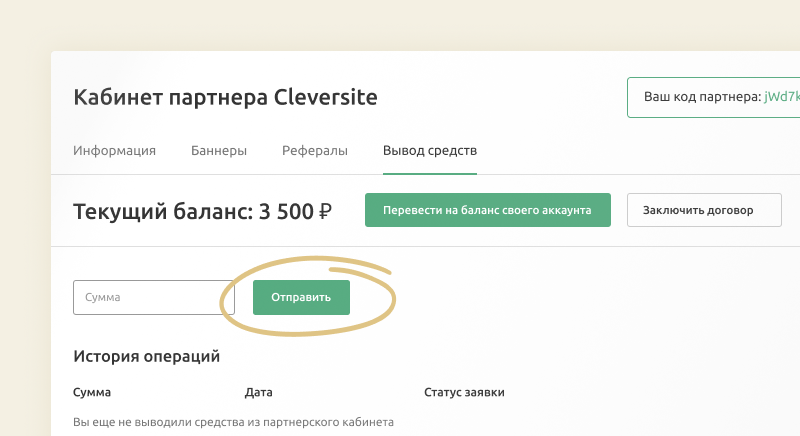
Task: Click the Ваш код партнера label
Action: [x=700, y=98]
